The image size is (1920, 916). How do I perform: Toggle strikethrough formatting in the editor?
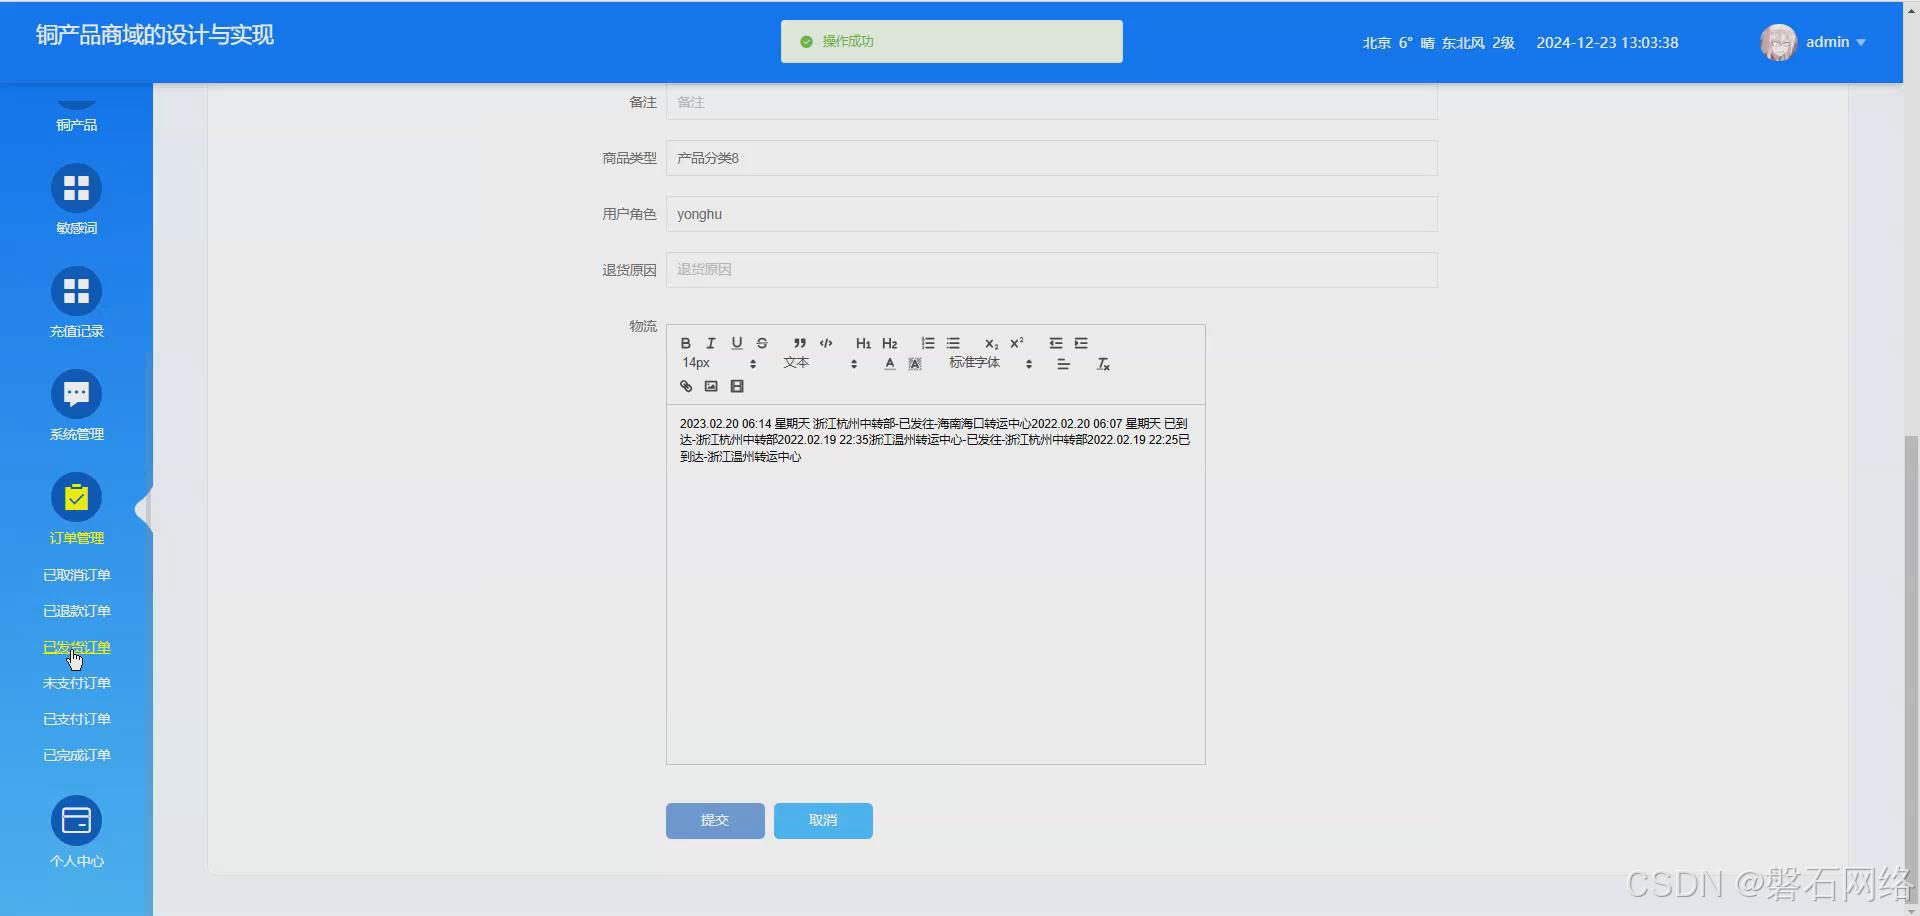762,343
